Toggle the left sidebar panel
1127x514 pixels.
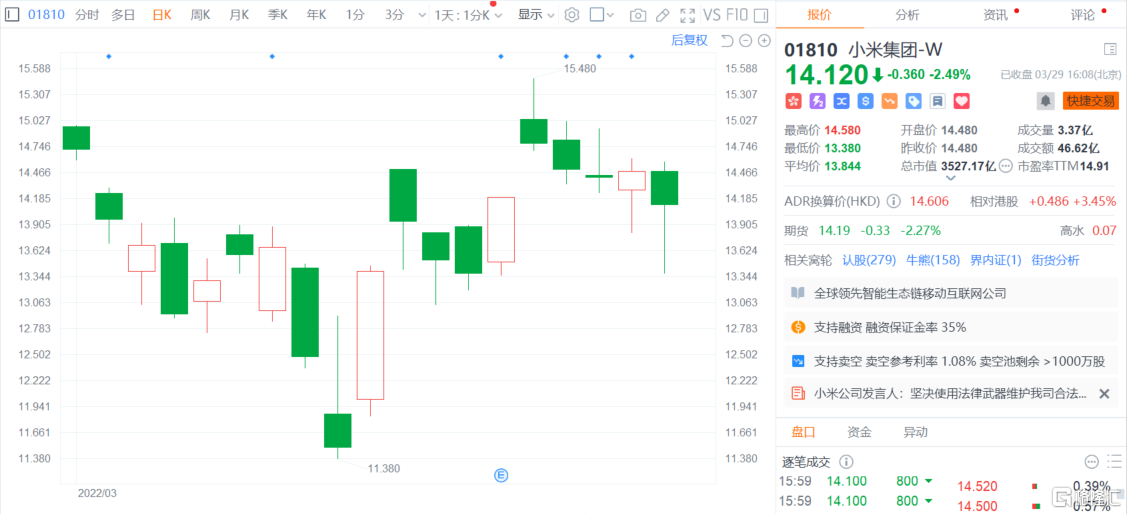12,15
